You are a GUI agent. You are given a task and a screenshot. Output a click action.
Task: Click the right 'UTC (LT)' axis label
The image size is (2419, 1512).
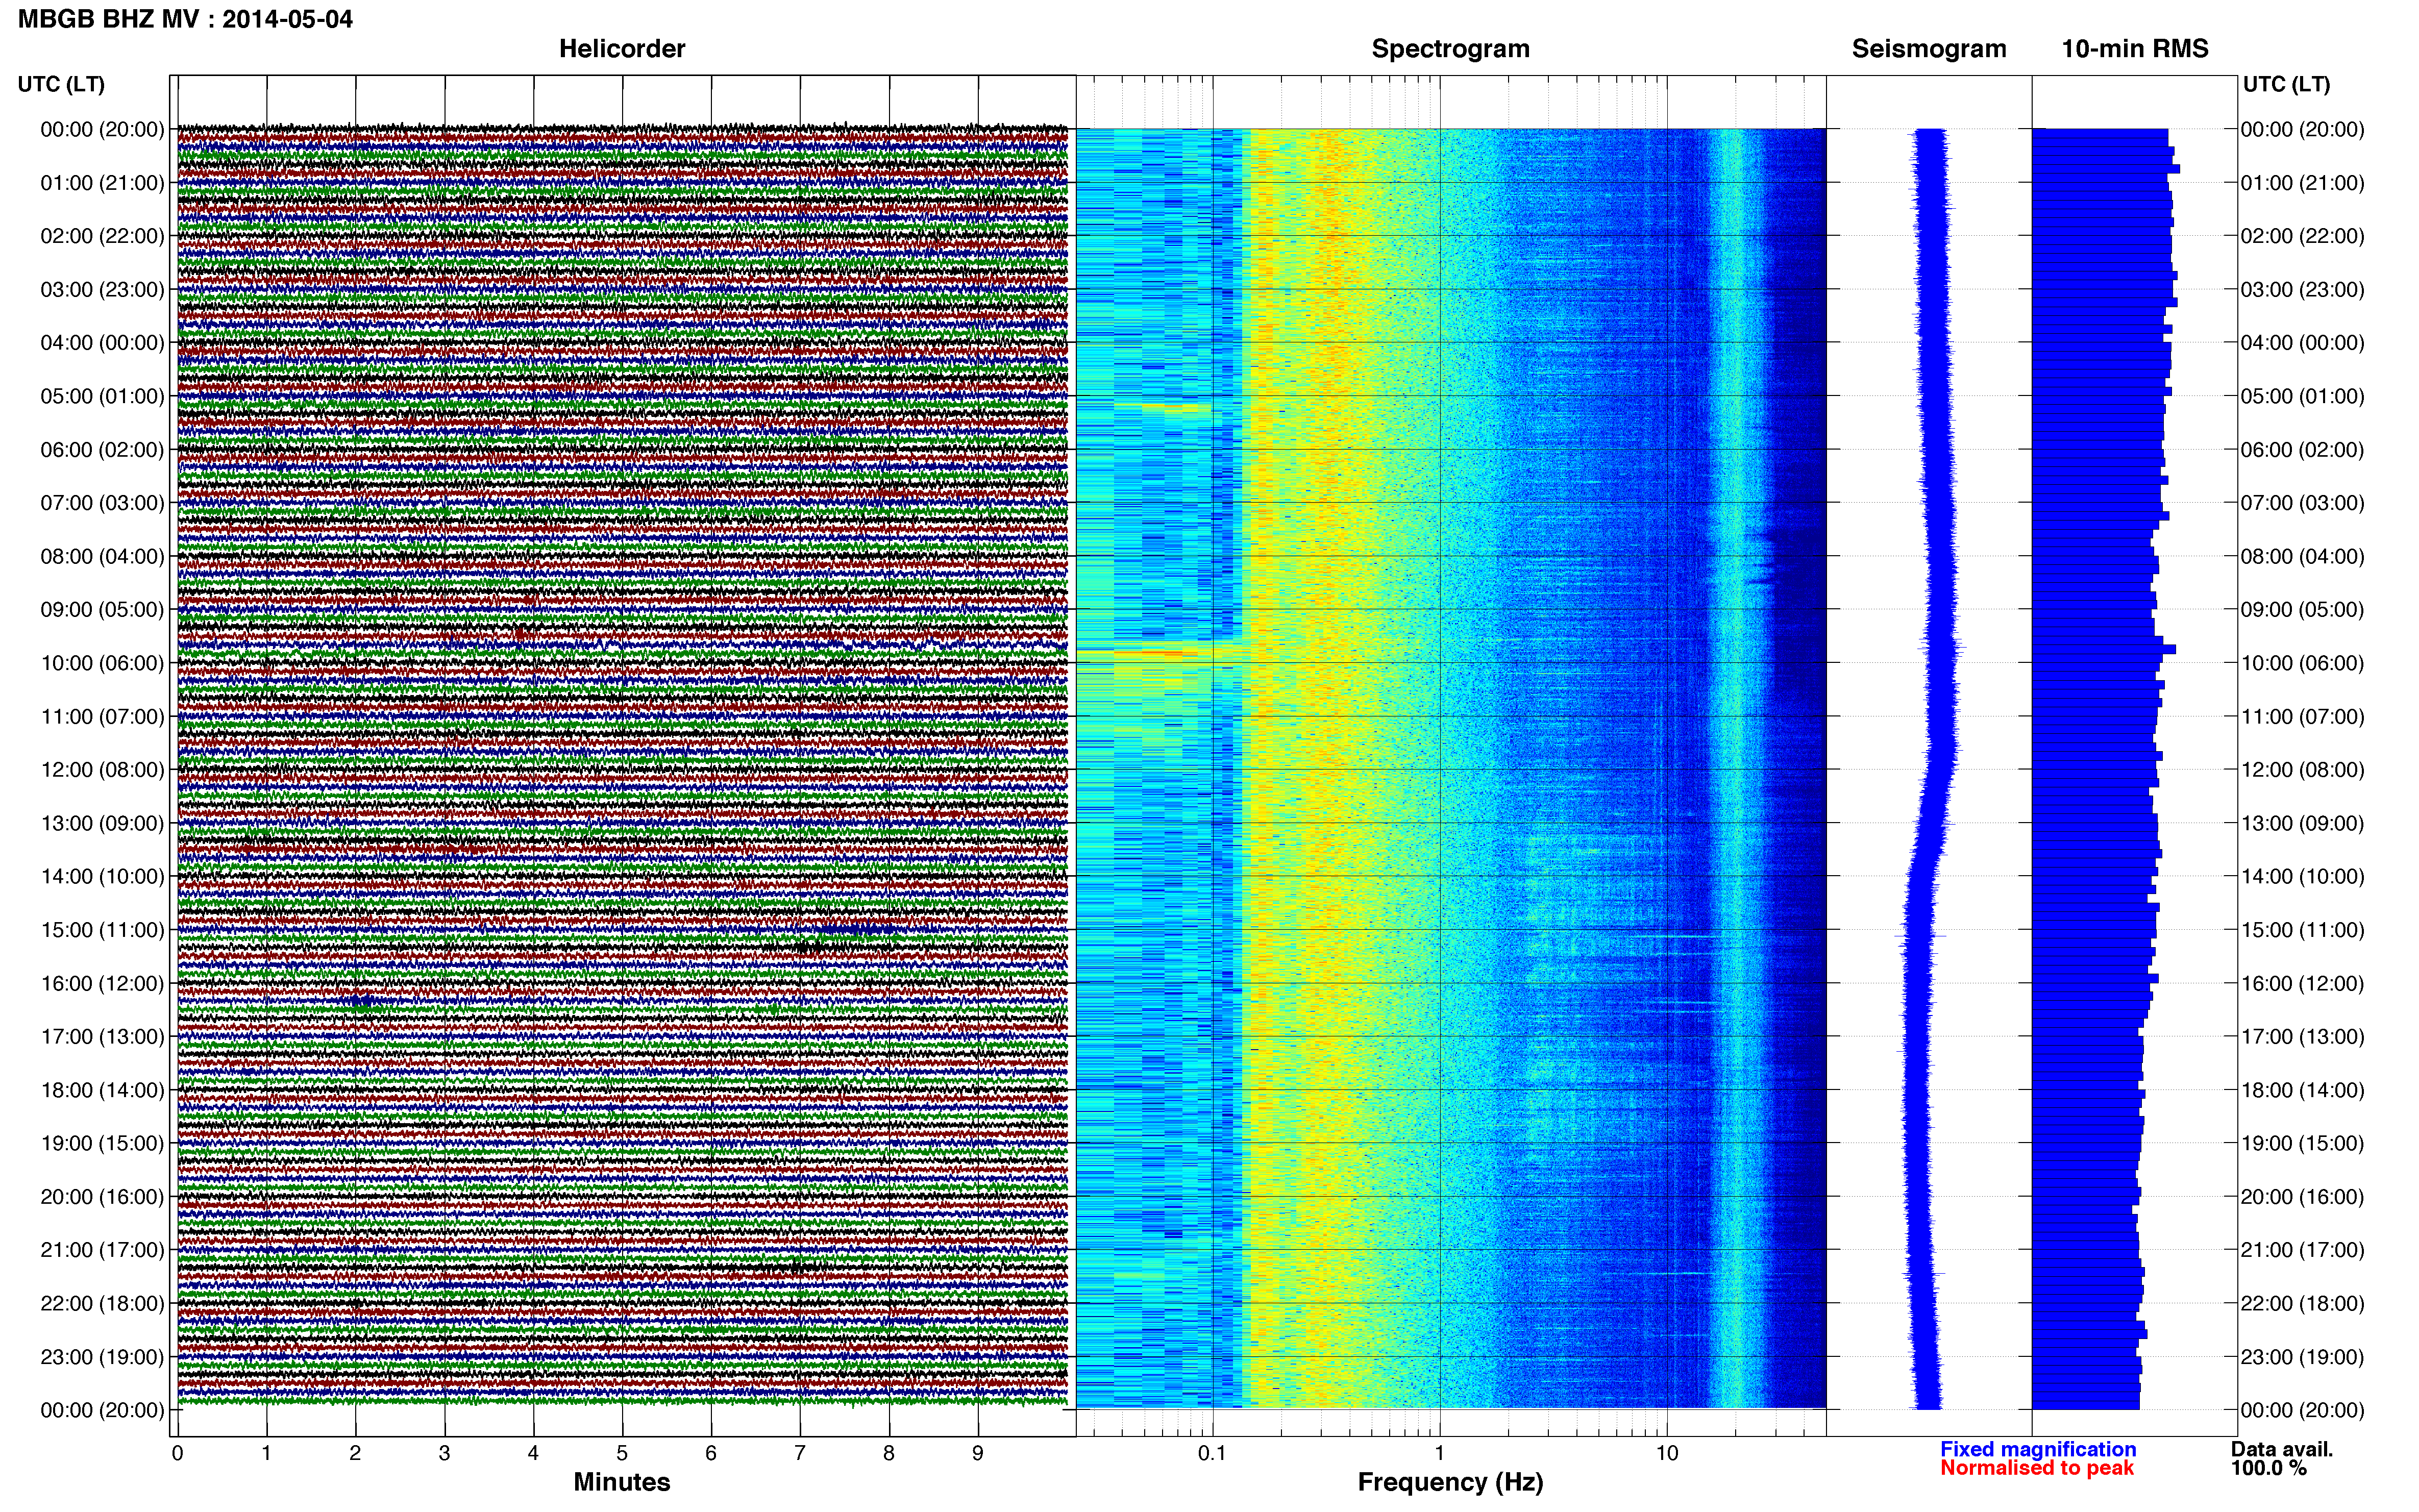click(2286, 84)
